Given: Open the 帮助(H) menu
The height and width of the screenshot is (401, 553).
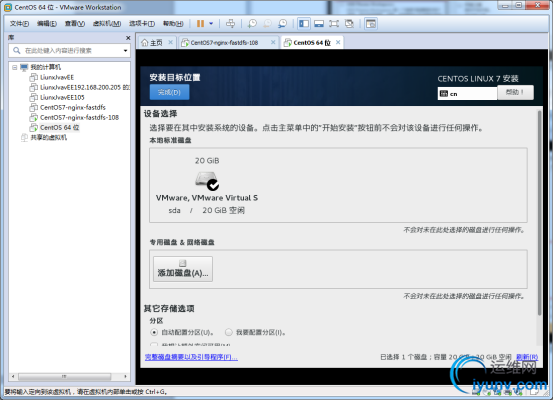Looking at the screenshot, I should click(x=173, y=24).
